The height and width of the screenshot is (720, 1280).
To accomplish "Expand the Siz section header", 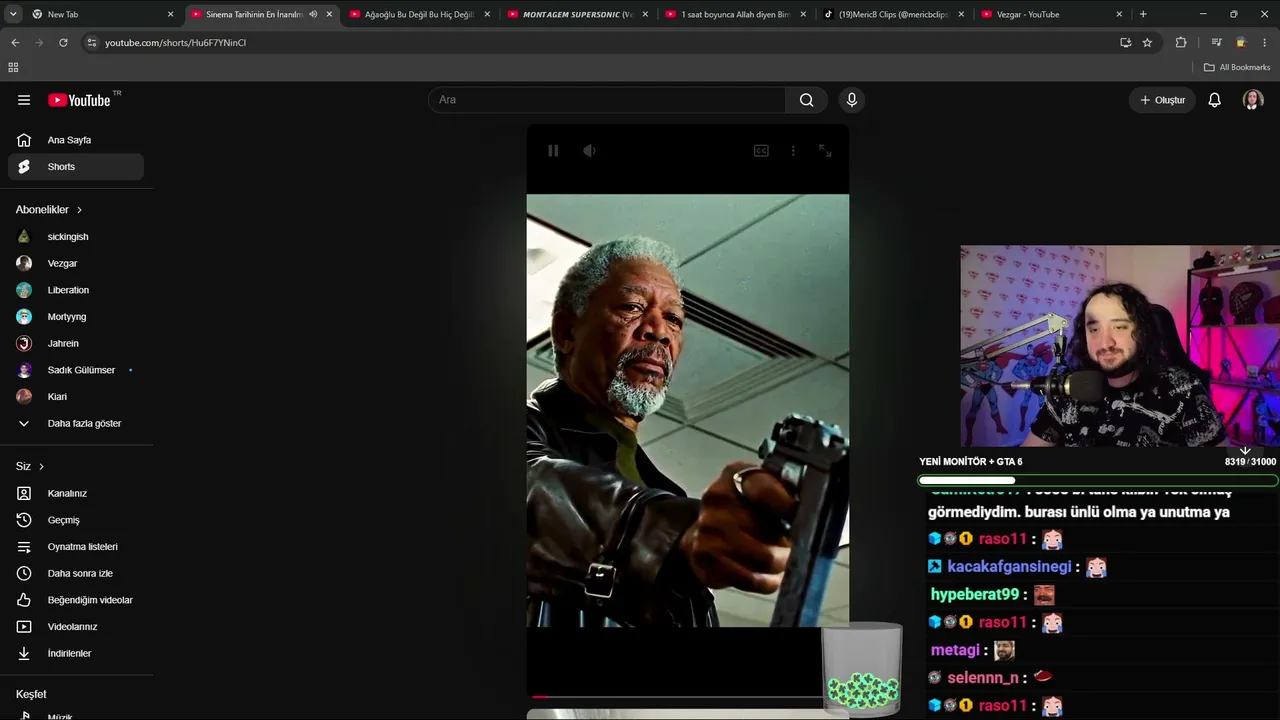I will coord(30,467).
